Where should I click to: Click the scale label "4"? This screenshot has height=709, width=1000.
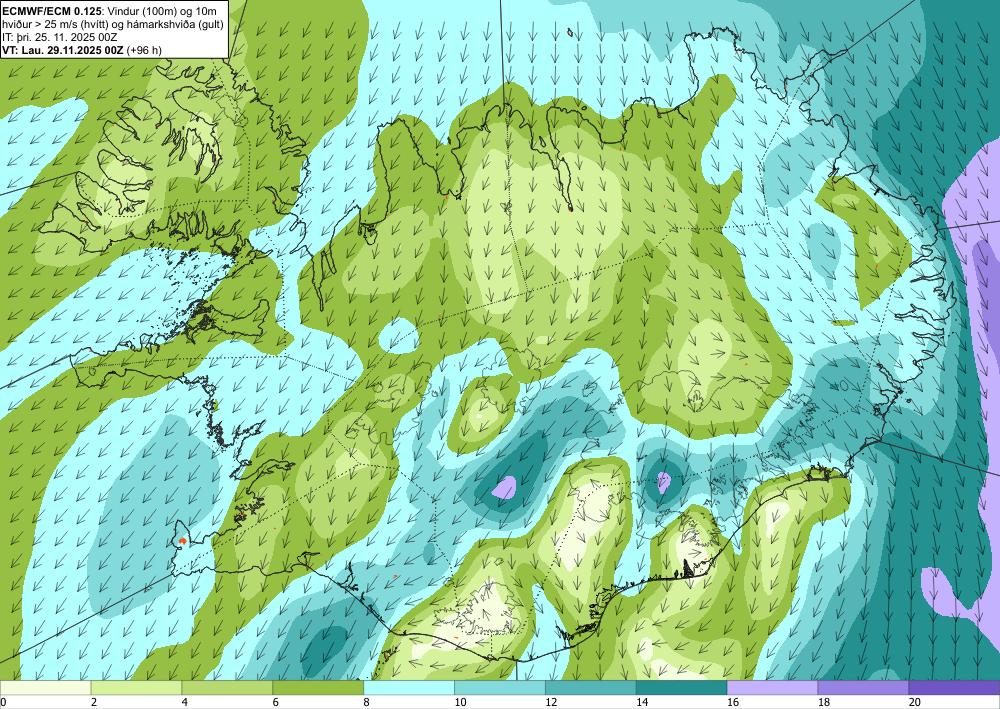tap(184, 702)
